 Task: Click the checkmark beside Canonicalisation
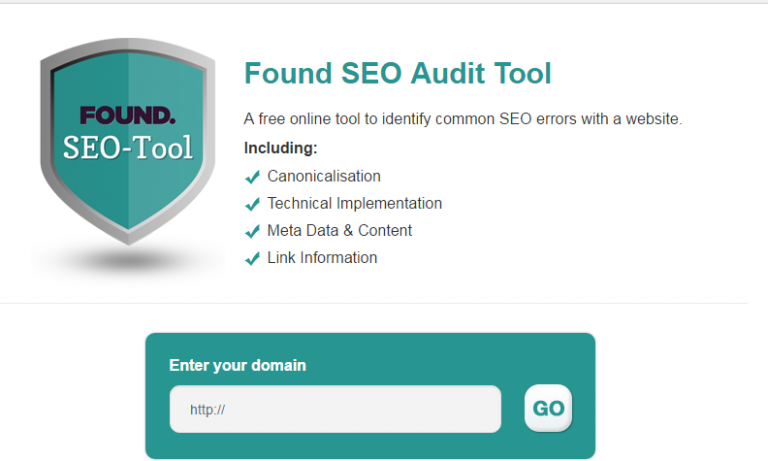pyautogui.click(x=253, y=178)
